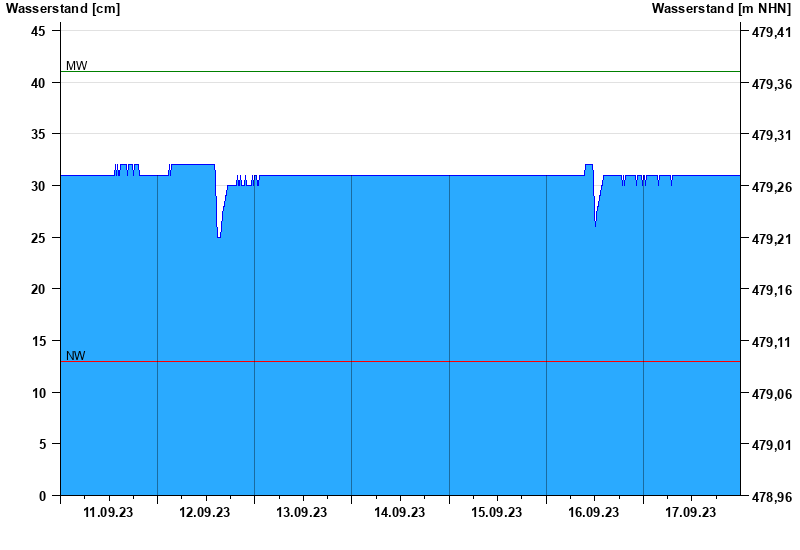Click the NW label on red line

click(76, 356)
